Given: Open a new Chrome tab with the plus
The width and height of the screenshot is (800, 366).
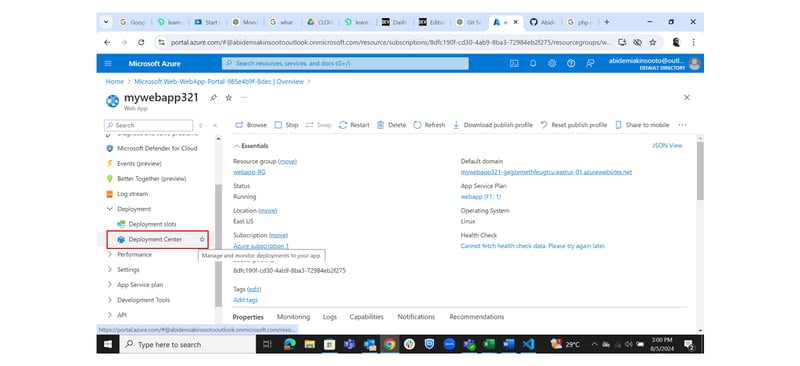Looking at the screenshot, I should pyautogui.click(x=607, y=22).
